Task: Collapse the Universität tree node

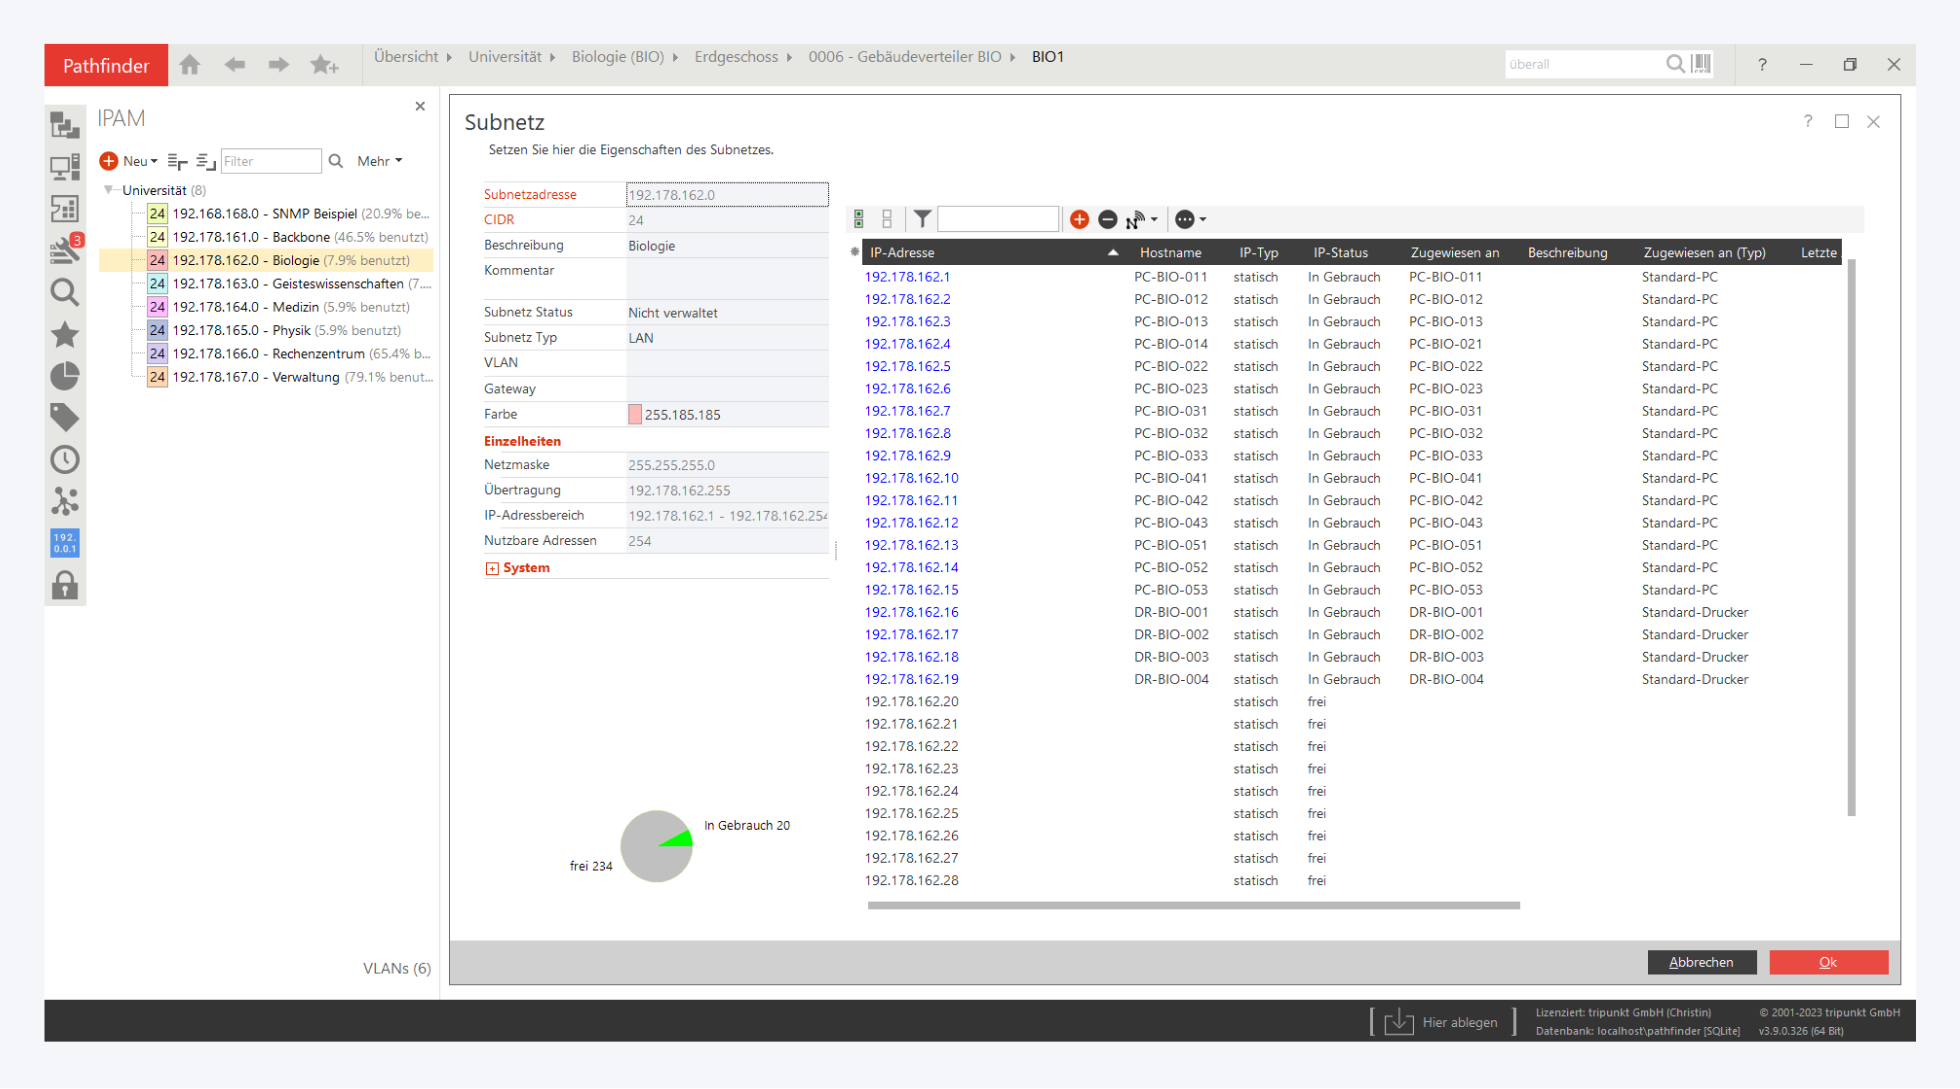Action: pyautogui.click(x=109, y=190)
